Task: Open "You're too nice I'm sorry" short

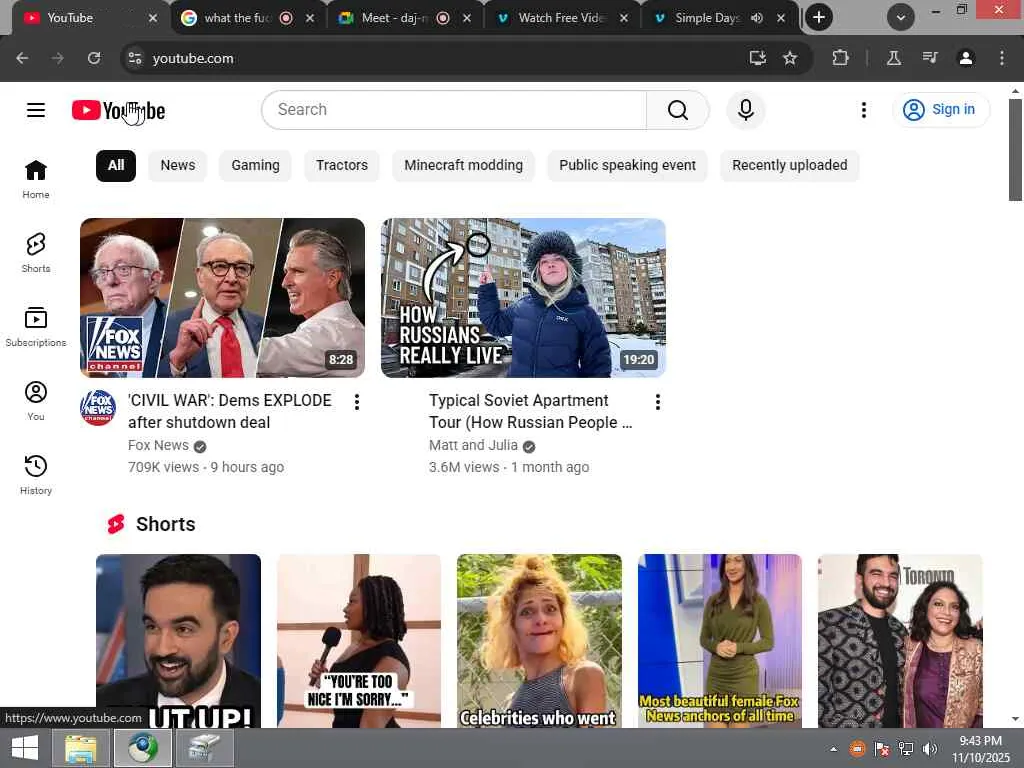Action: pos(359,641)
